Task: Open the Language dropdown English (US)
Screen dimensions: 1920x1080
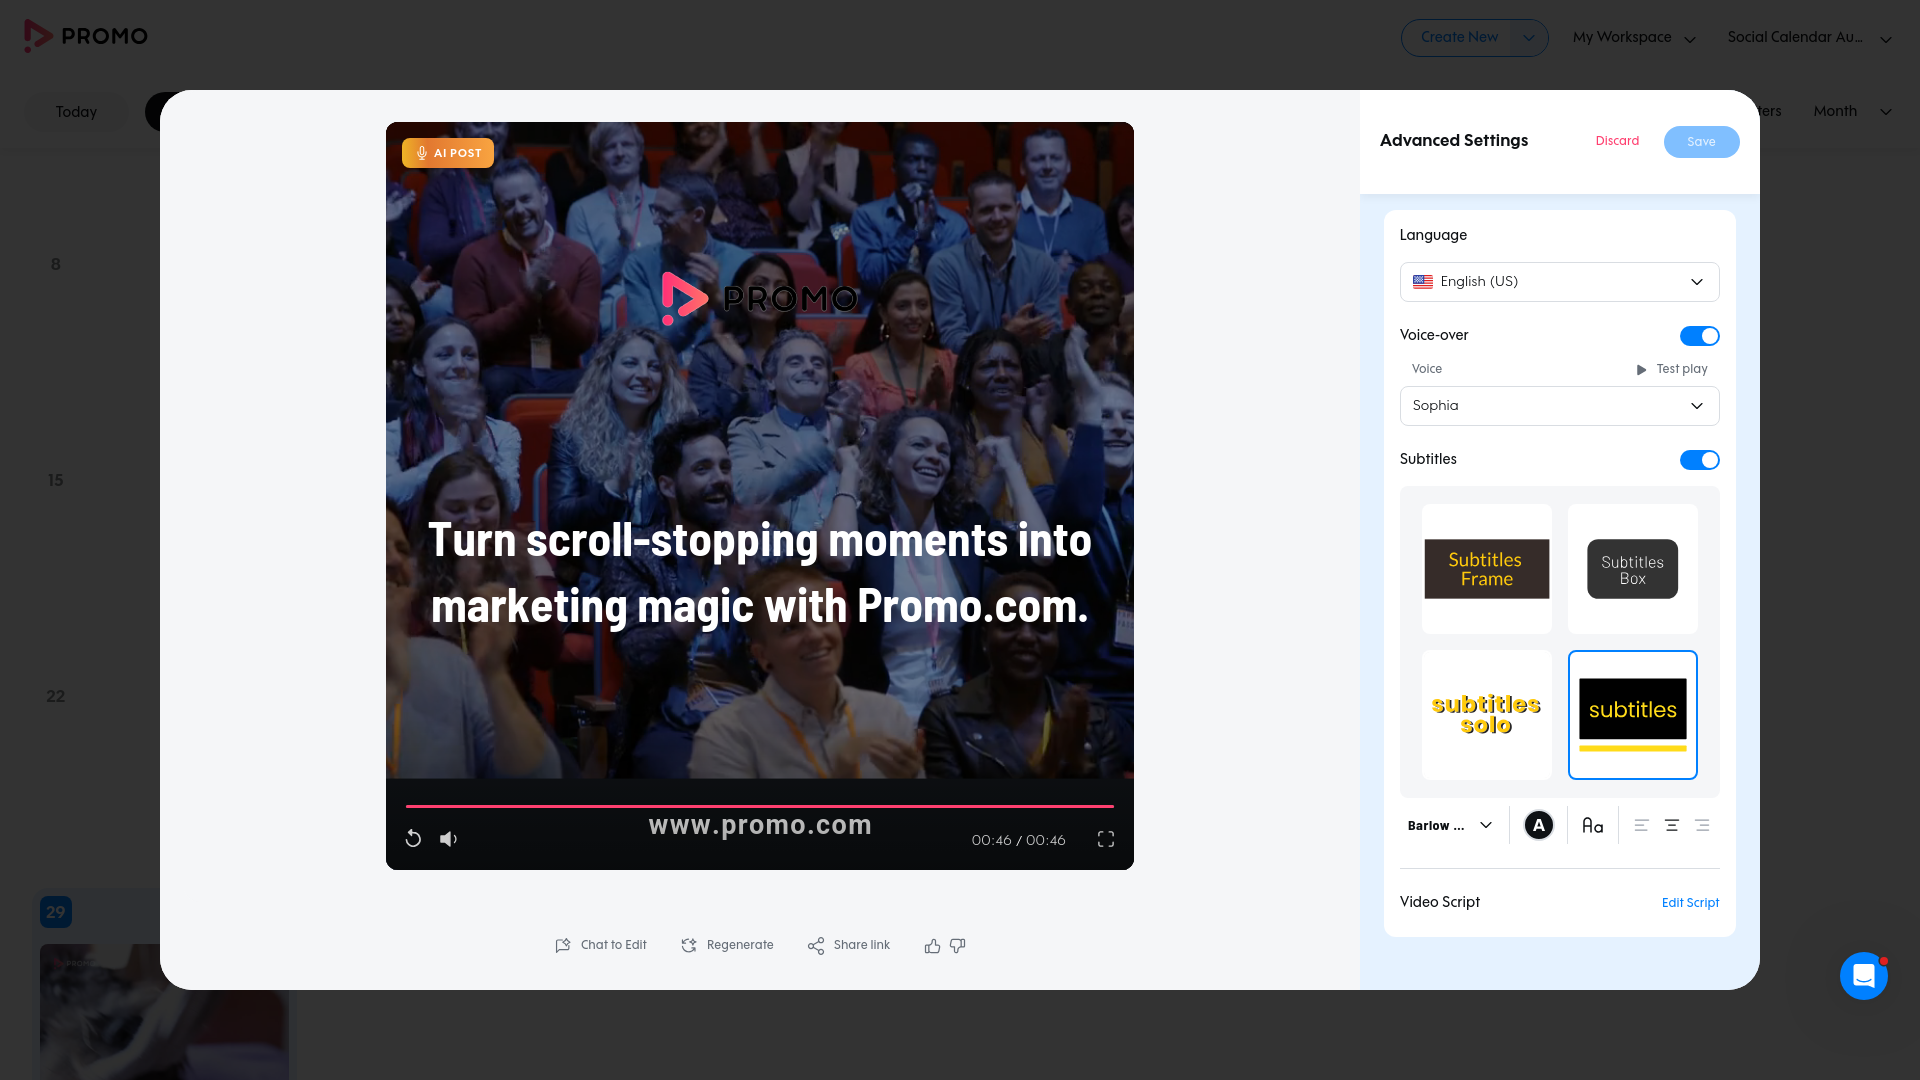Action: tap(1560, 282)
